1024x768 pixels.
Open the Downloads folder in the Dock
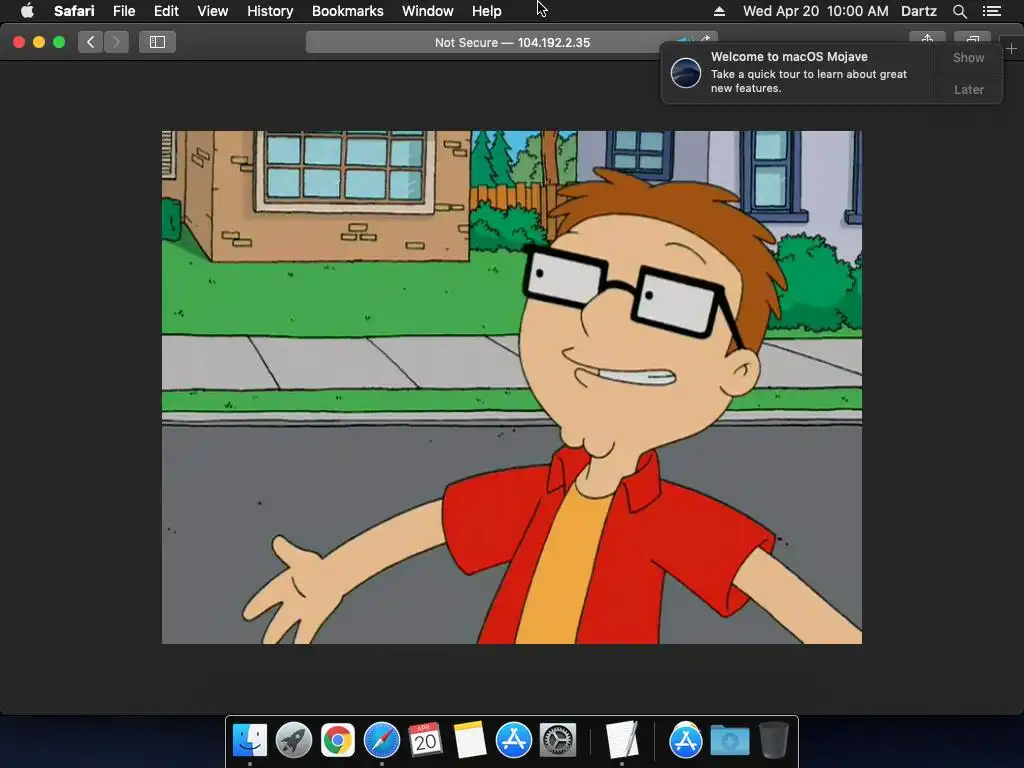[x=729, y=741]
